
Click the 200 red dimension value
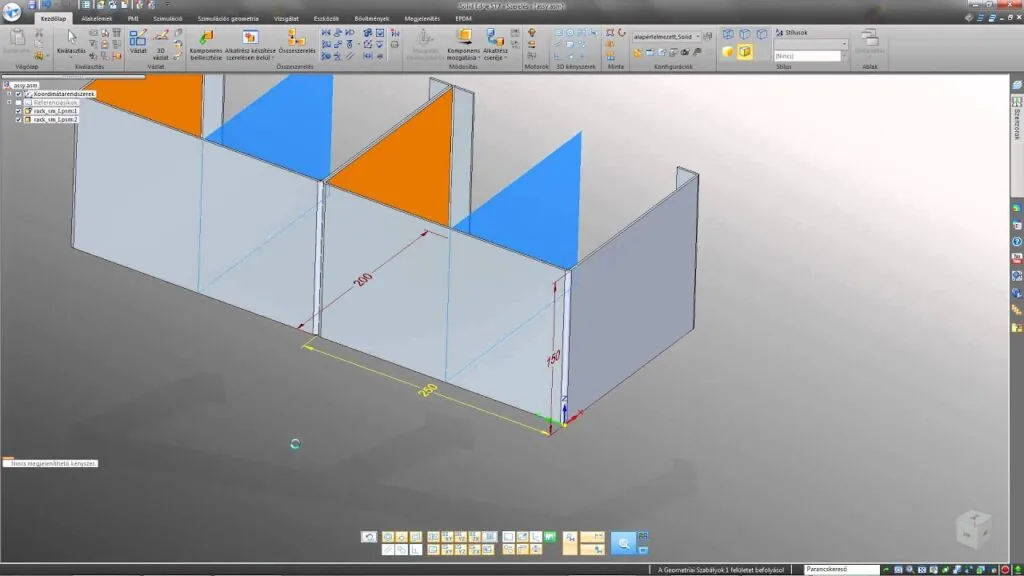(x=363, y=279)
